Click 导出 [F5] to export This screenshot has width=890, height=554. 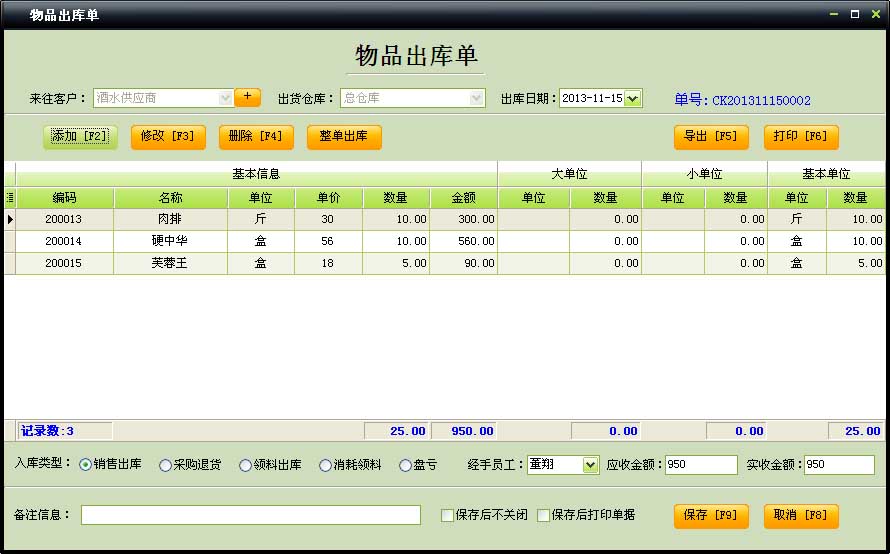(x=710, y=137)
